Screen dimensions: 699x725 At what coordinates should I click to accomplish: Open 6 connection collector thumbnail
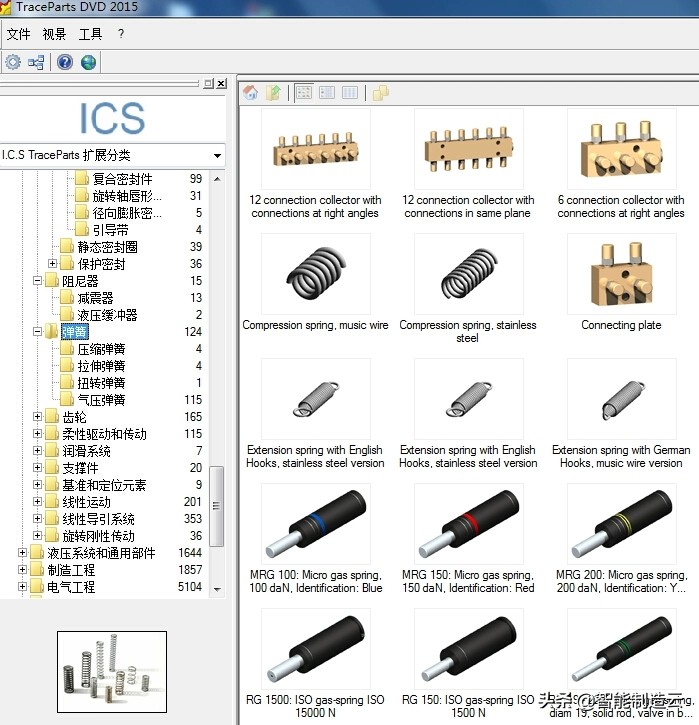[x=621, y=149]
